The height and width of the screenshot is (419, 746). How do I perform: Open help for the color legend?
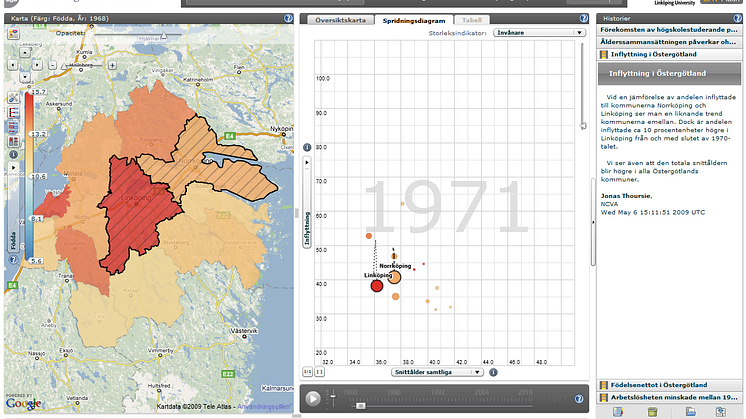[13, 260]
